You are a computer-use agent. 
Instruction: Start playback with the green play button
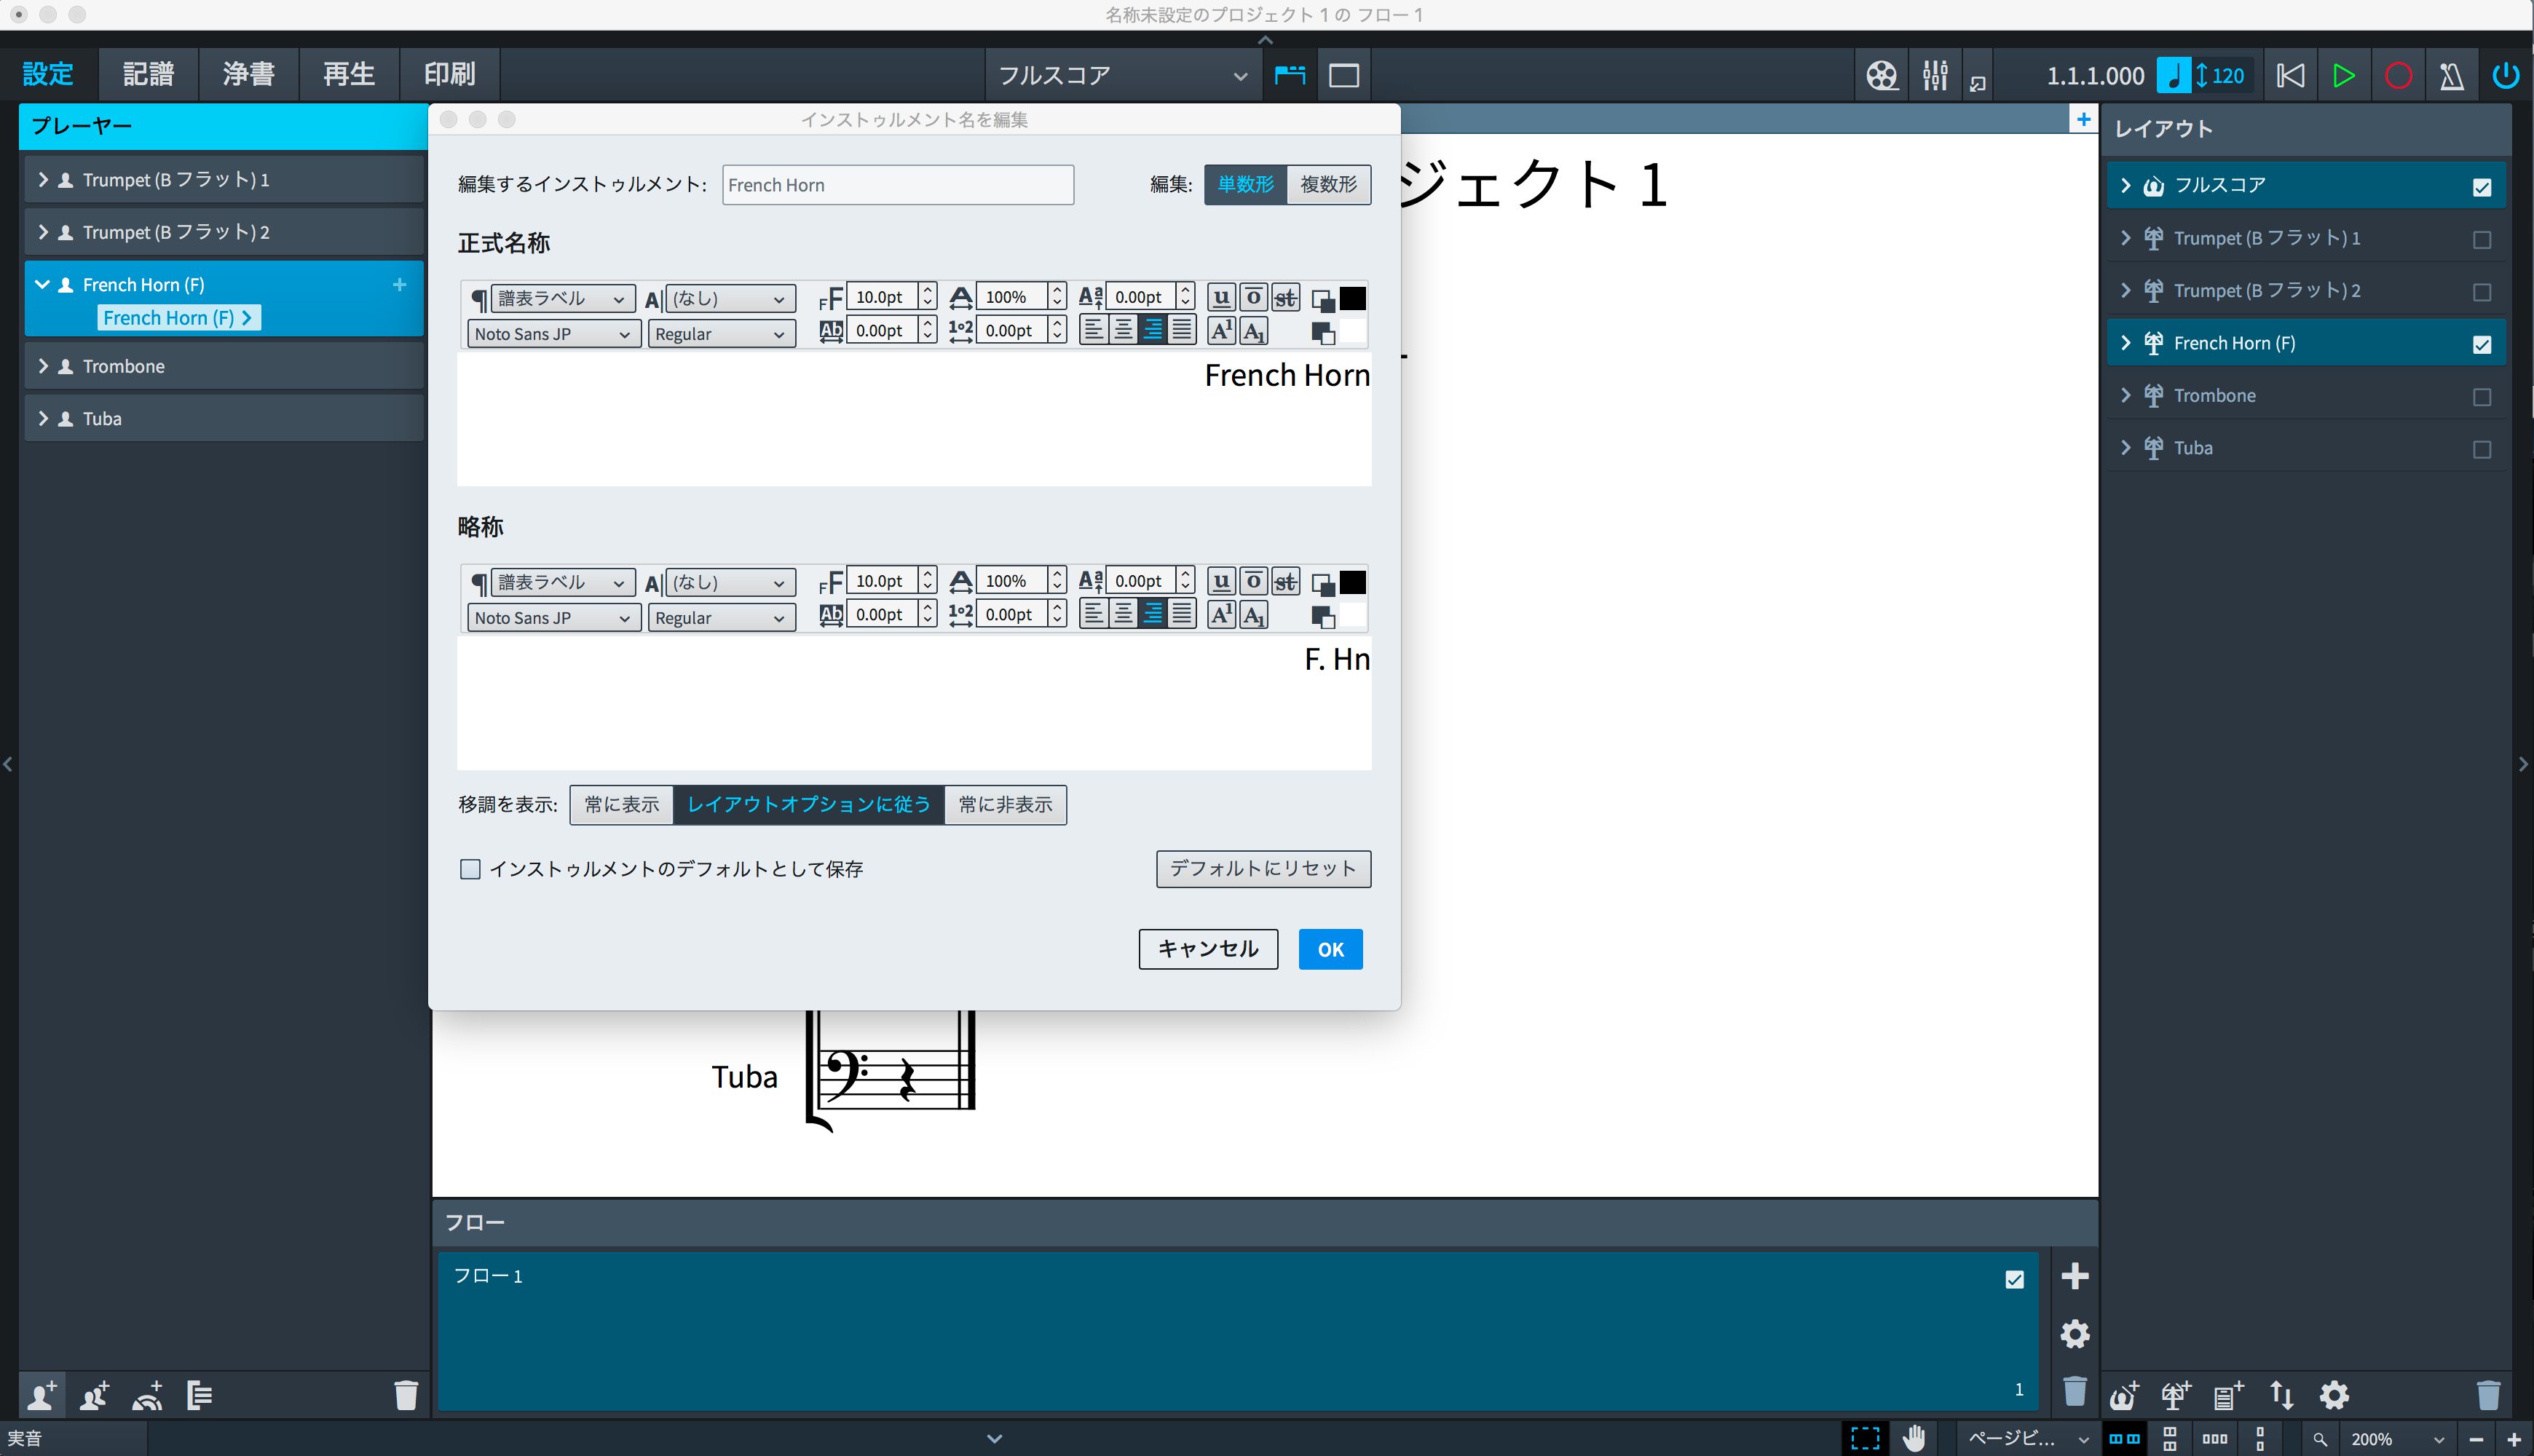point(2343,76)
